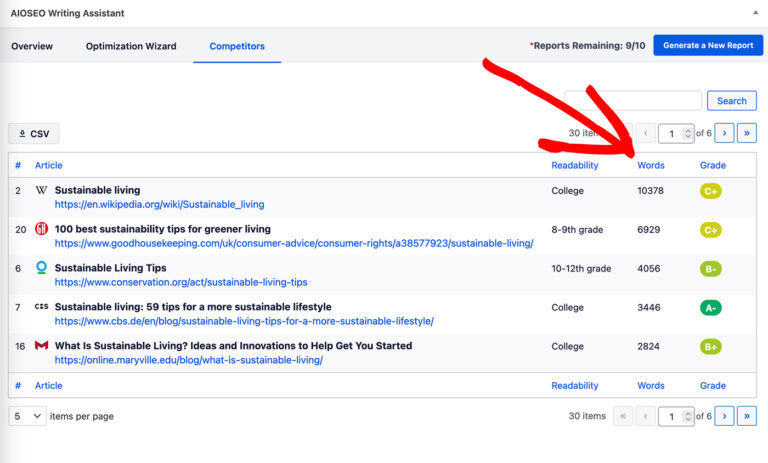Click Generate a New Report button

(708, 46)
